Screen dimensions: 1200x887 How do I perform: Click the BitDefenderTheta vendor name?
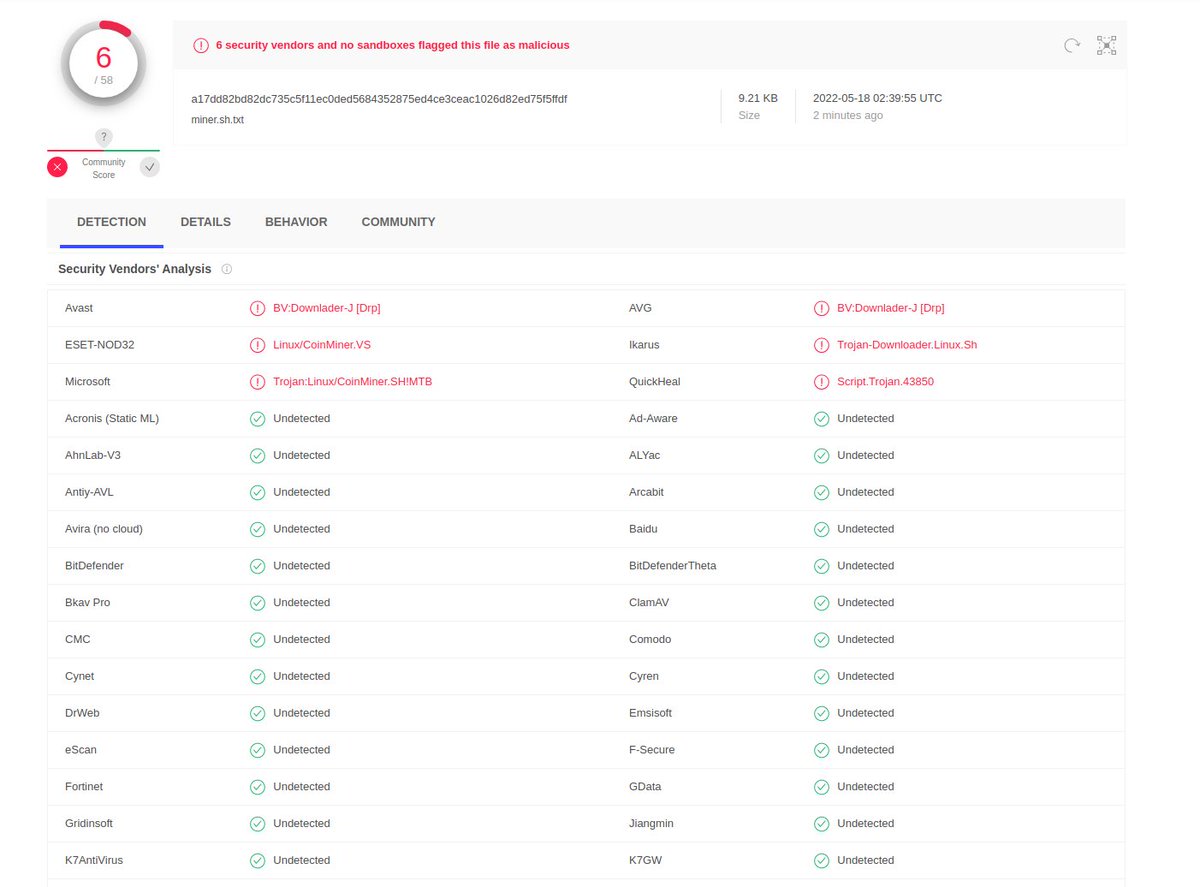coord(673,566)
